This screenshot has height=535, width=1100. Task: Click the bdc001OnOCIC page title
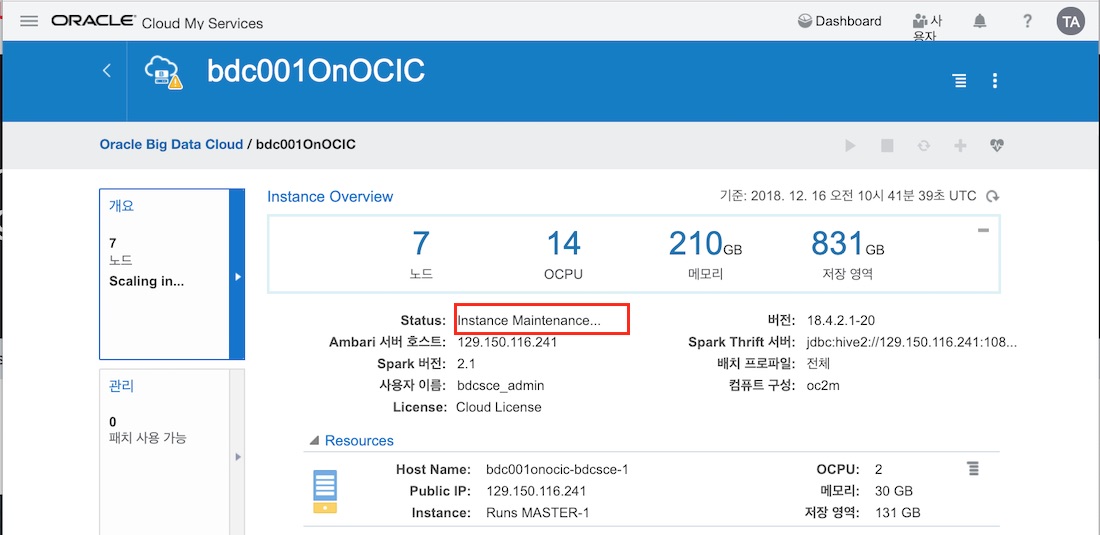pyautogui.click(x=316, y=72)
